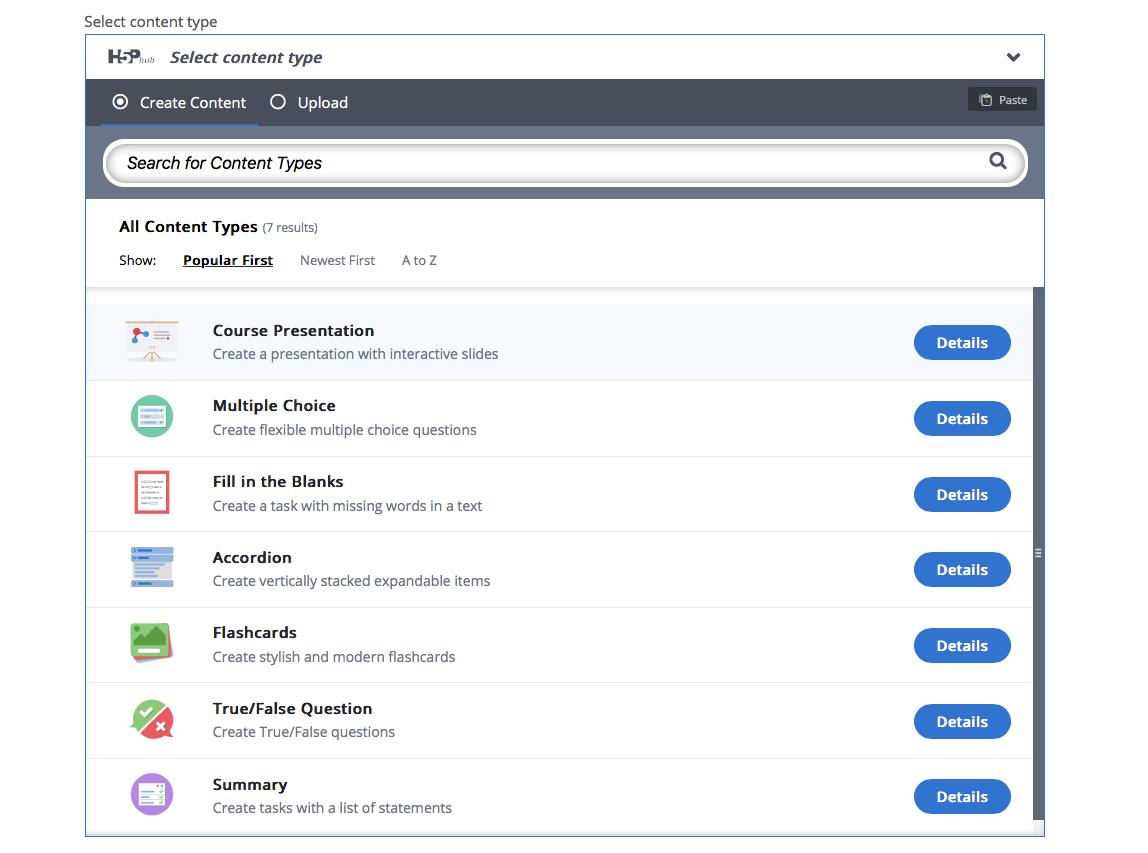Screen dimensions: 1148x853
Task: Focus the Search for Content Types field
Action: (564, 163)
